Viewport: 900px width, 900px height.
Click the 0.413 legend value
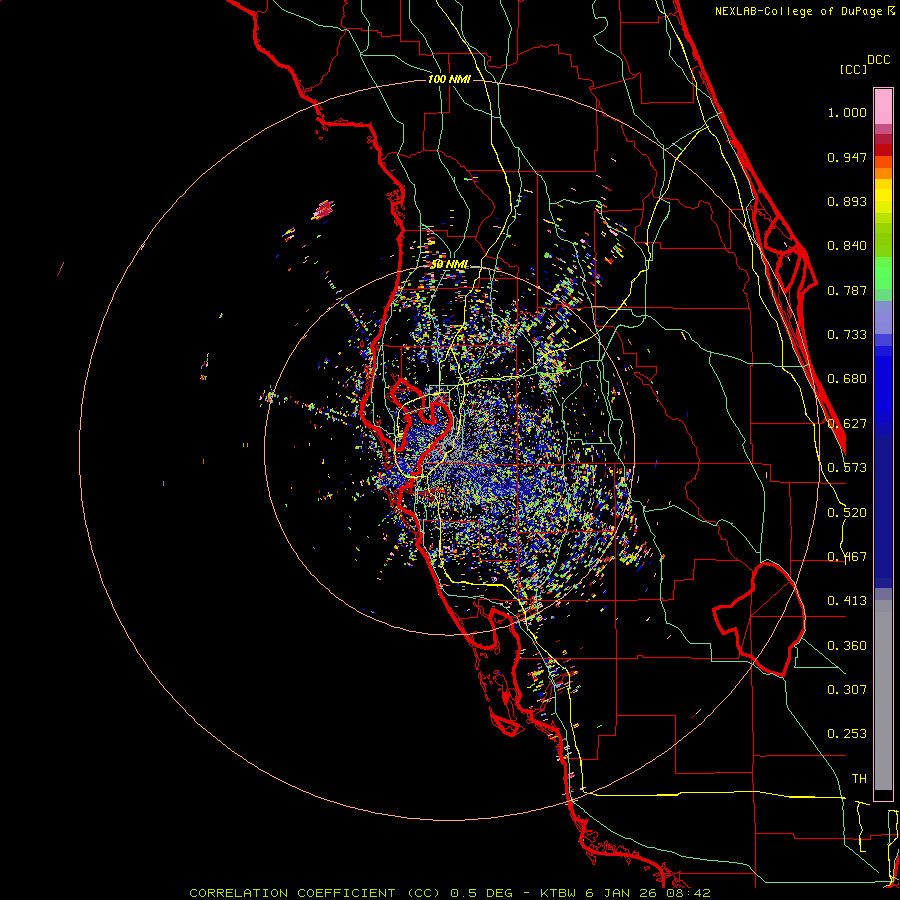847,601
